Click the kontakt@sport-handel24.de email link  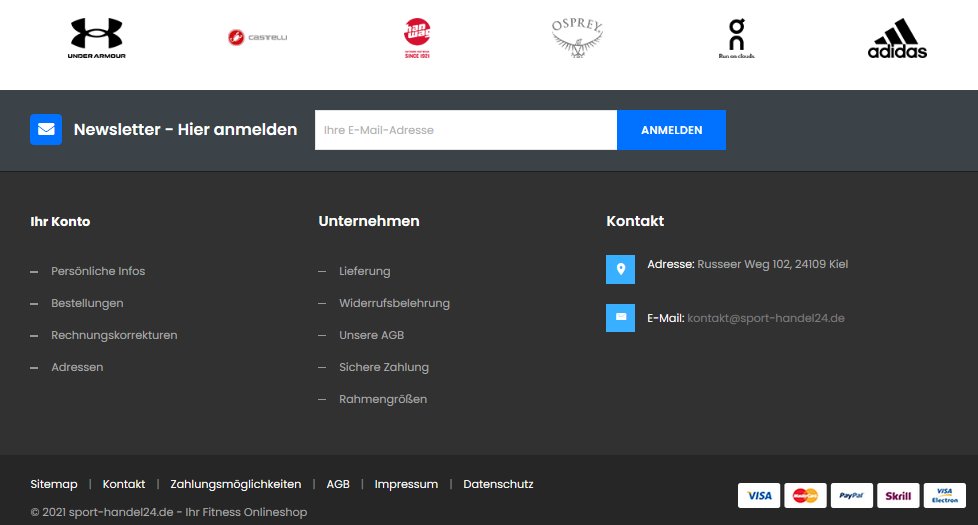point(766,318)
